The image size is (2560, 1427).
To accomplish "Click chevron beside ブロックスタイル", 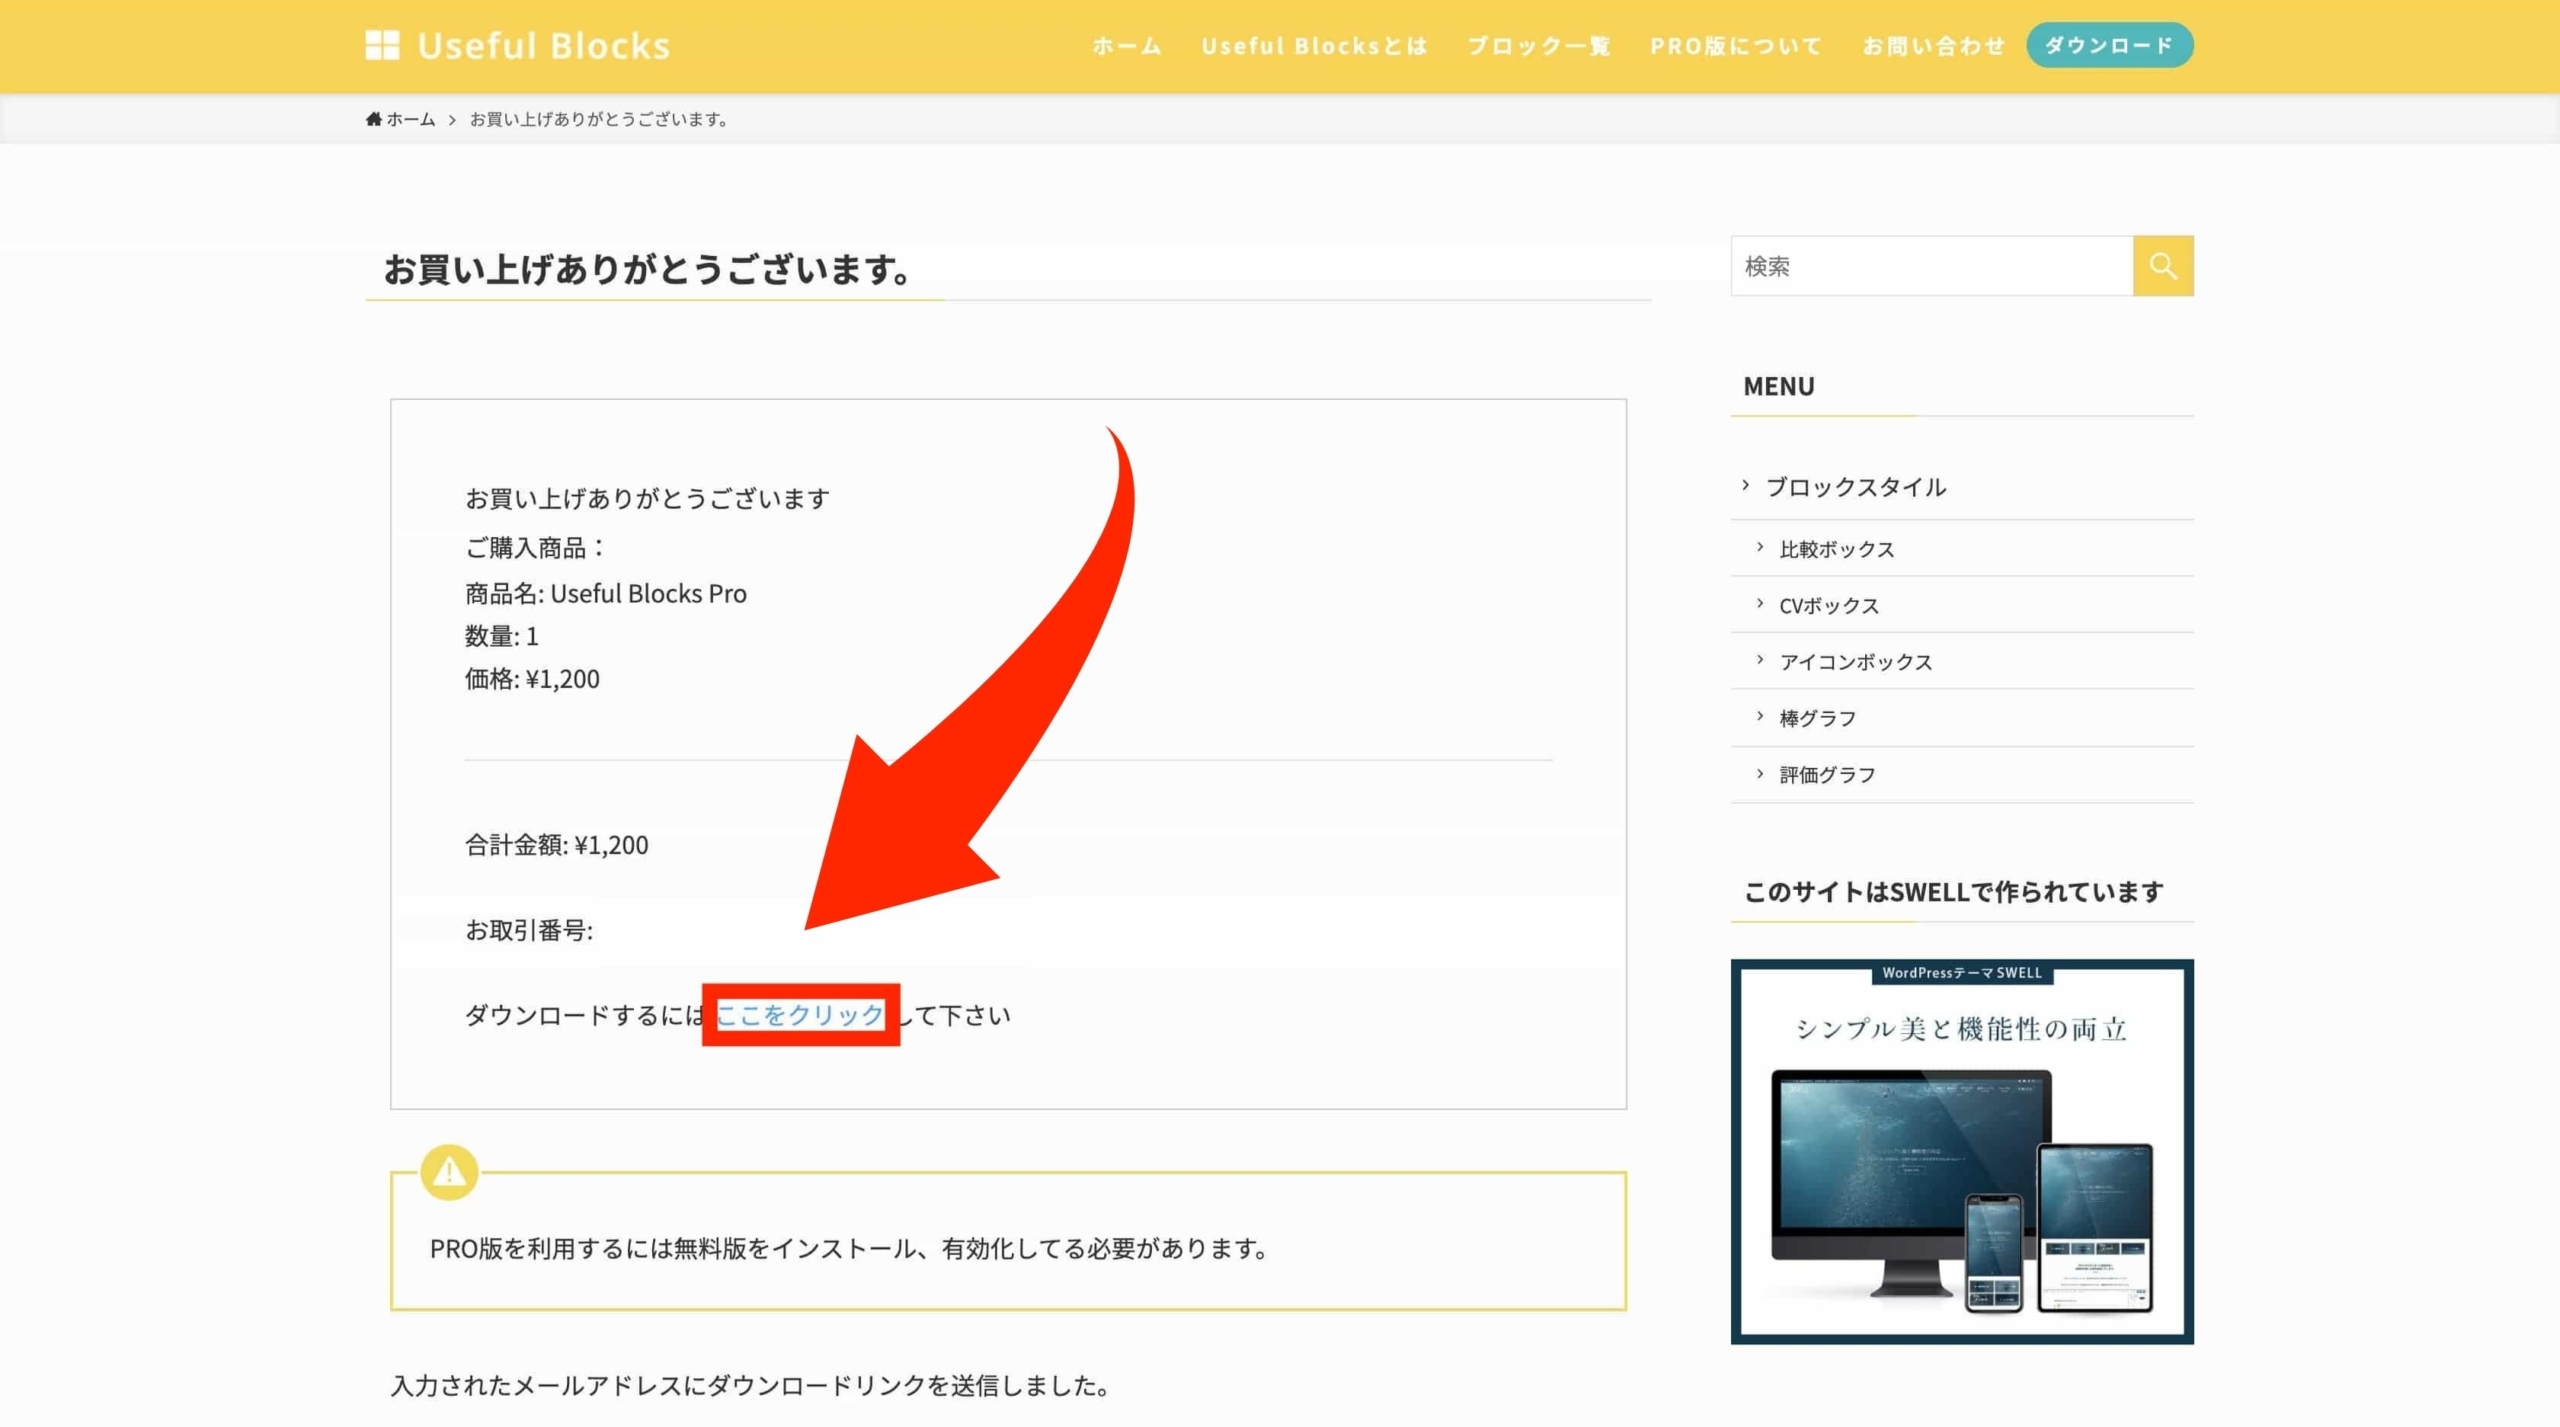I will [x=1746, y=485].
